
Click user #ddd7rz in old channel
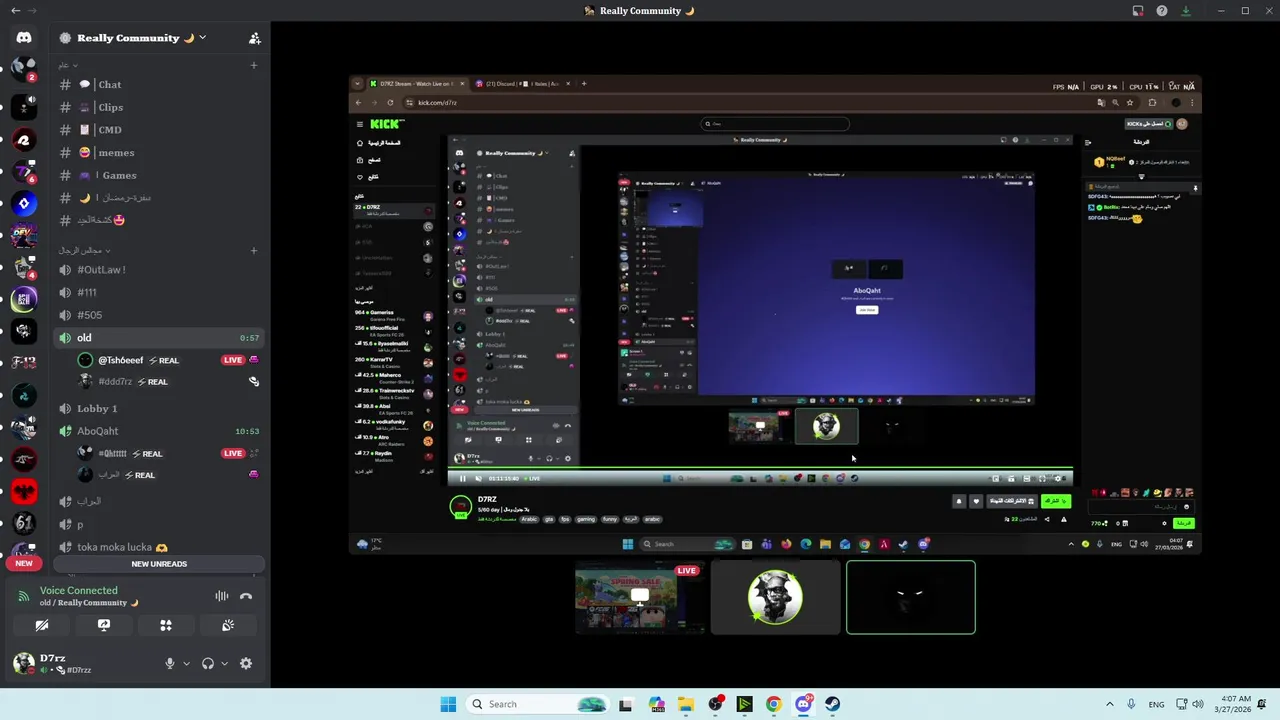tap(168, 381)
